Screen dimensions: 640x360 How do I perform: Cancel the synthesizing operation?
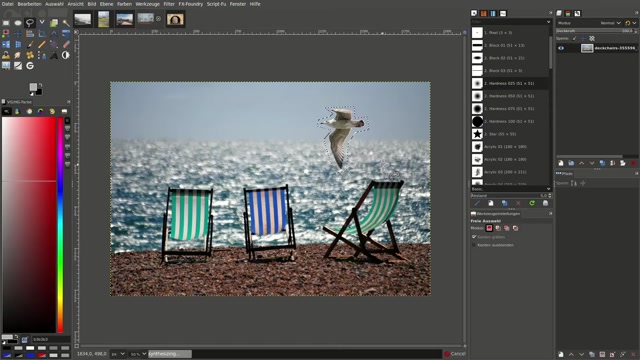(x=455, y=354)
